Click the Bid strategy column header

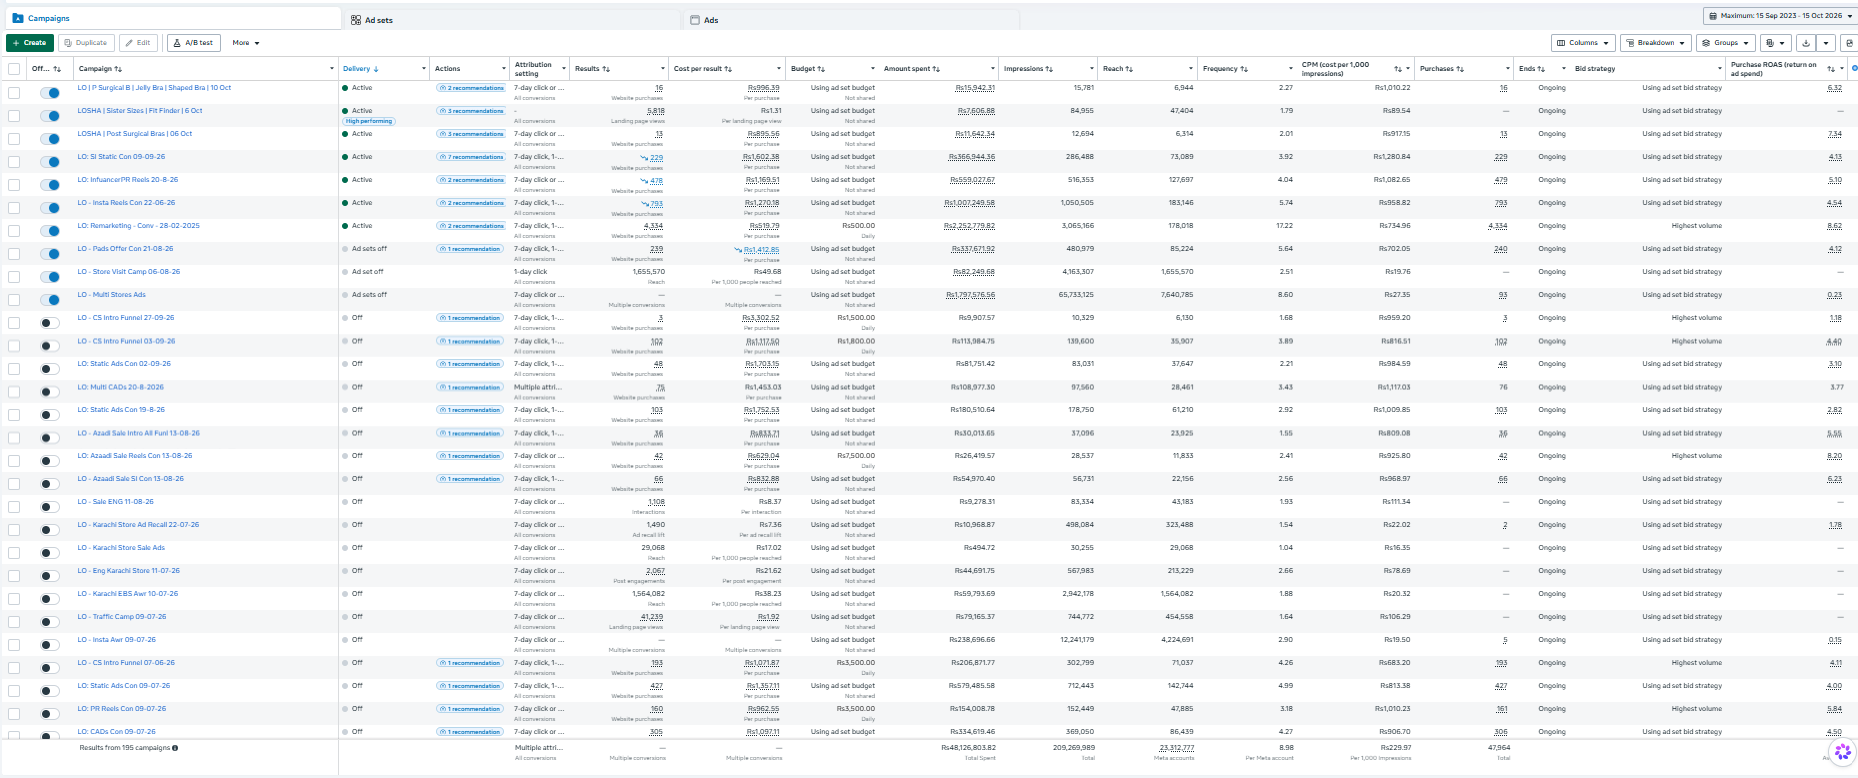click(1595, 69)
